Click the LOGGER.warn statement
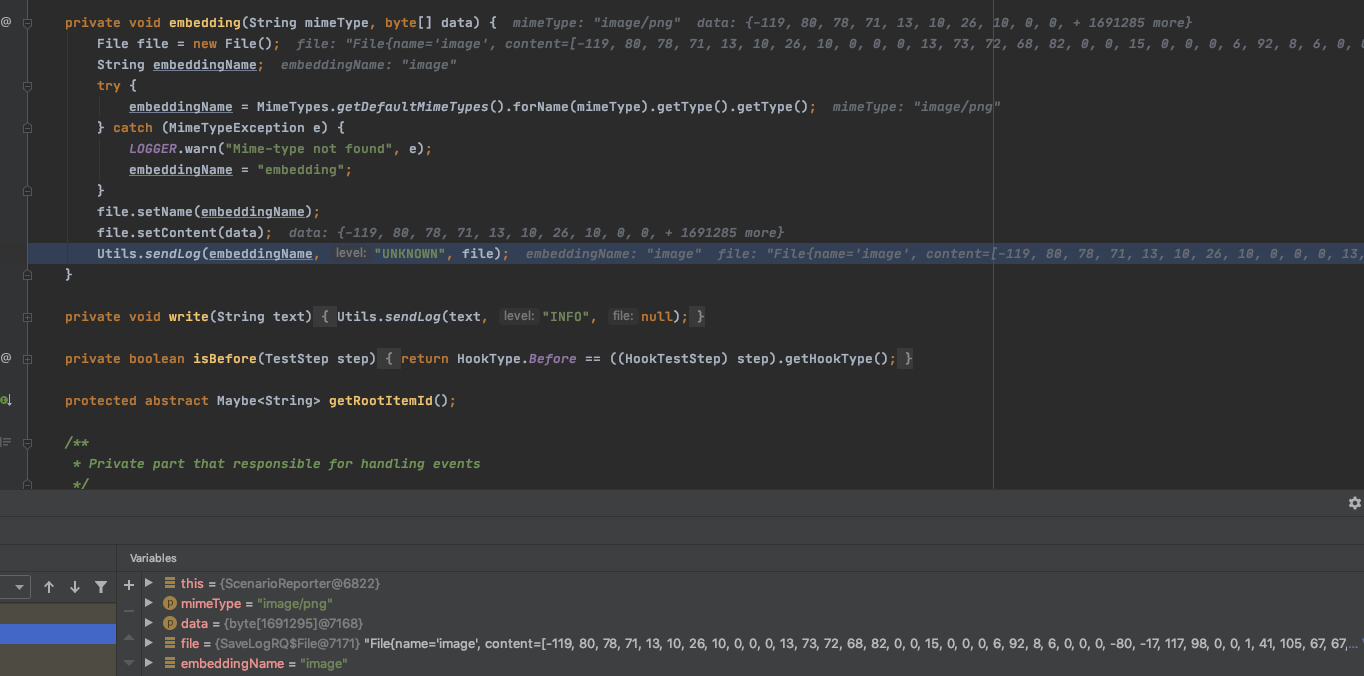The height and width of the screenshot is (676, 1364). (x=280, y=148)
